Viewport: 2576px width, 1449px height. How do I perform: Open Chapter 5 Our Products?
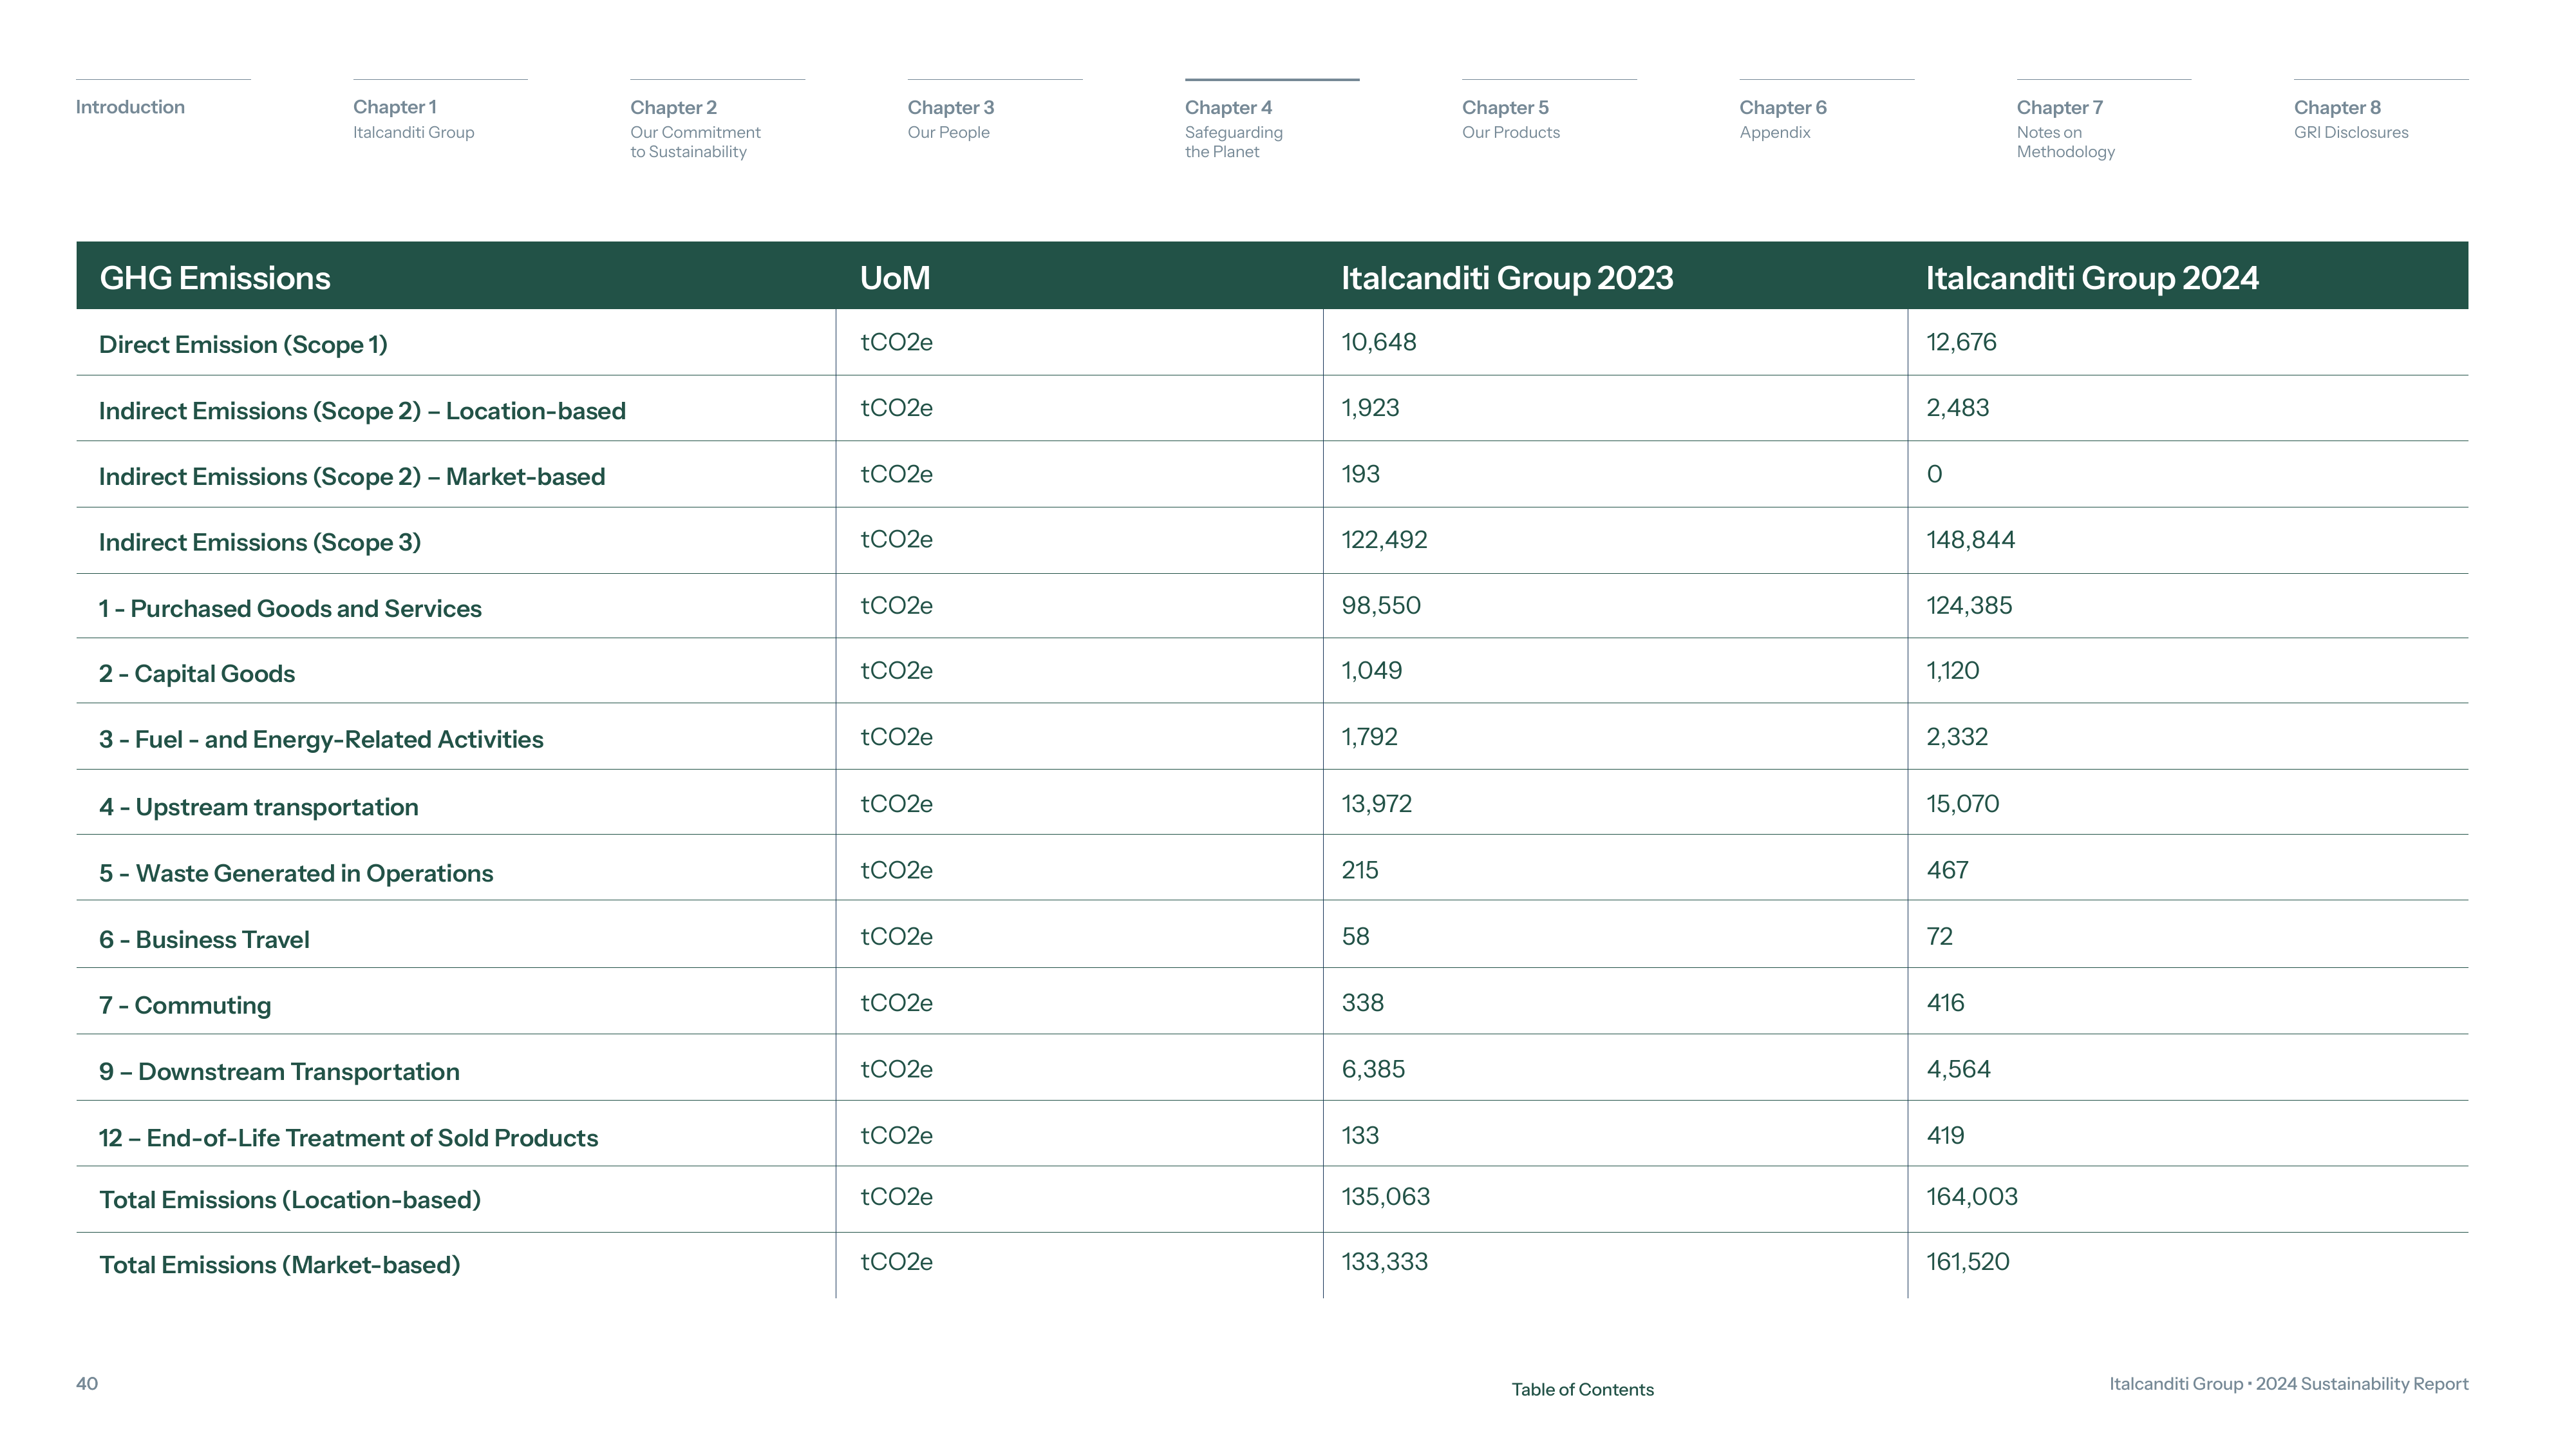(1510, 119)
